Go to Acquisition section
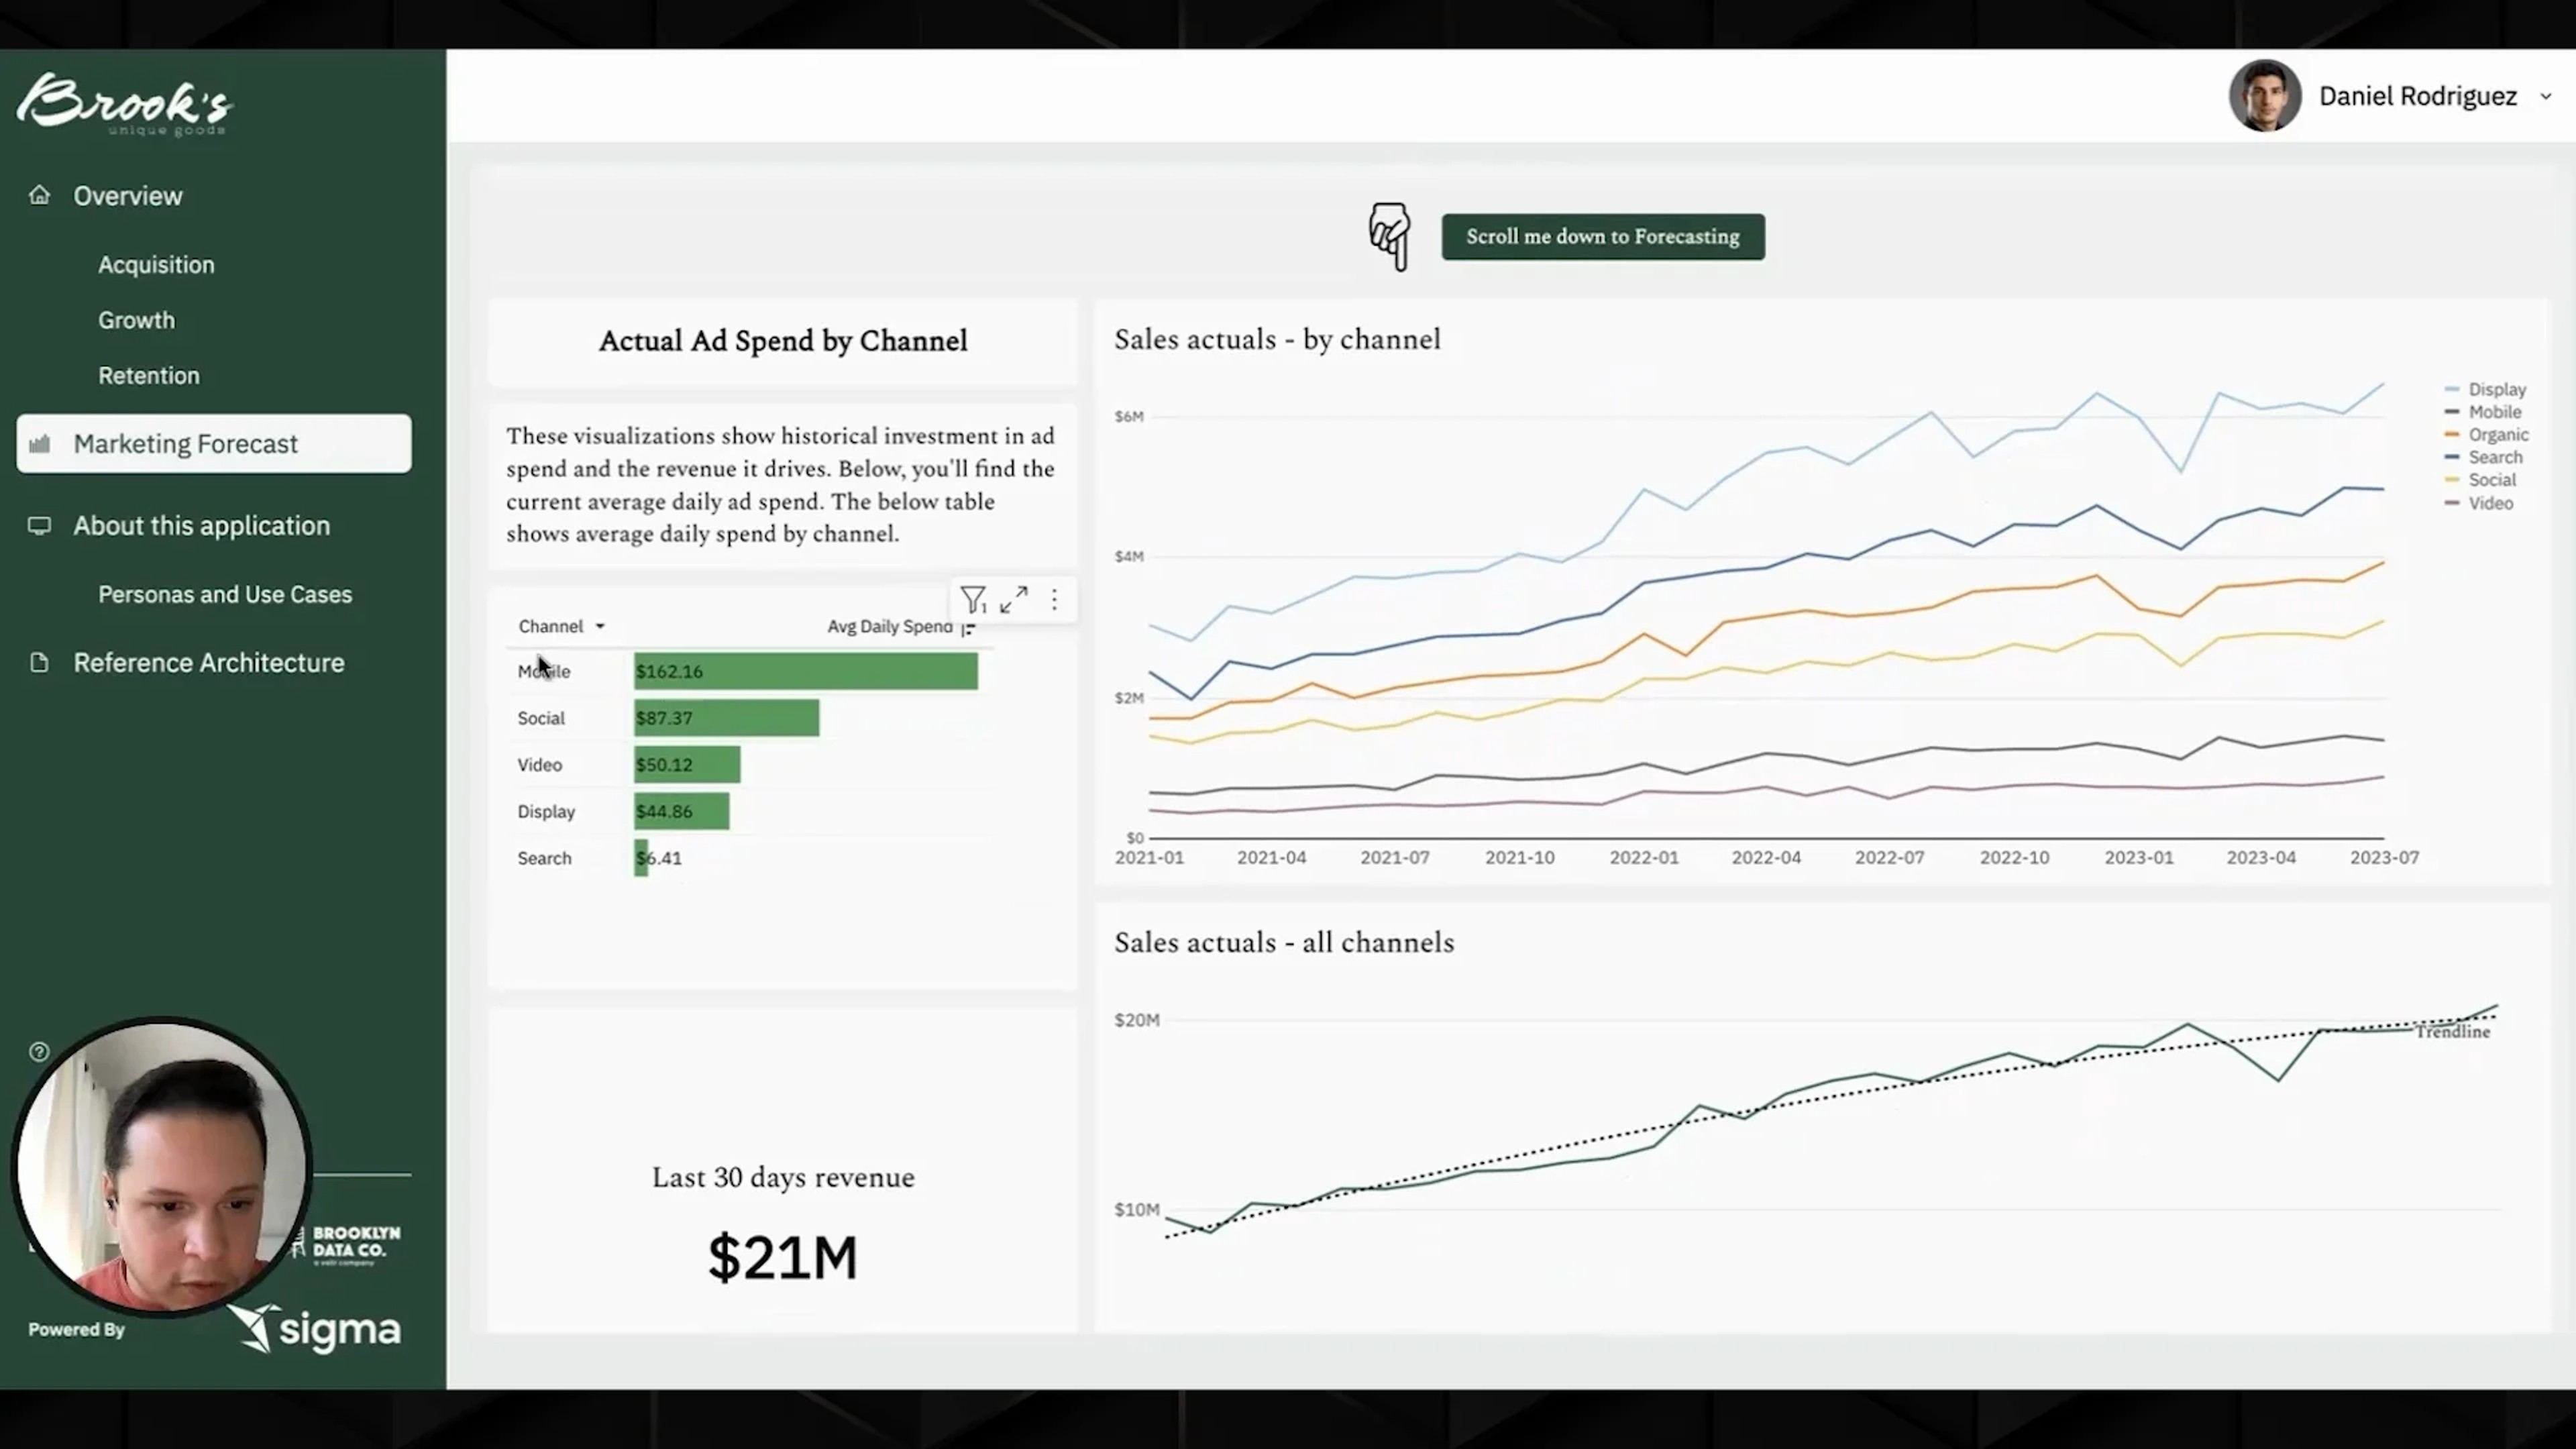The width and height of the screenshot is (2576, 1449). 156,265
